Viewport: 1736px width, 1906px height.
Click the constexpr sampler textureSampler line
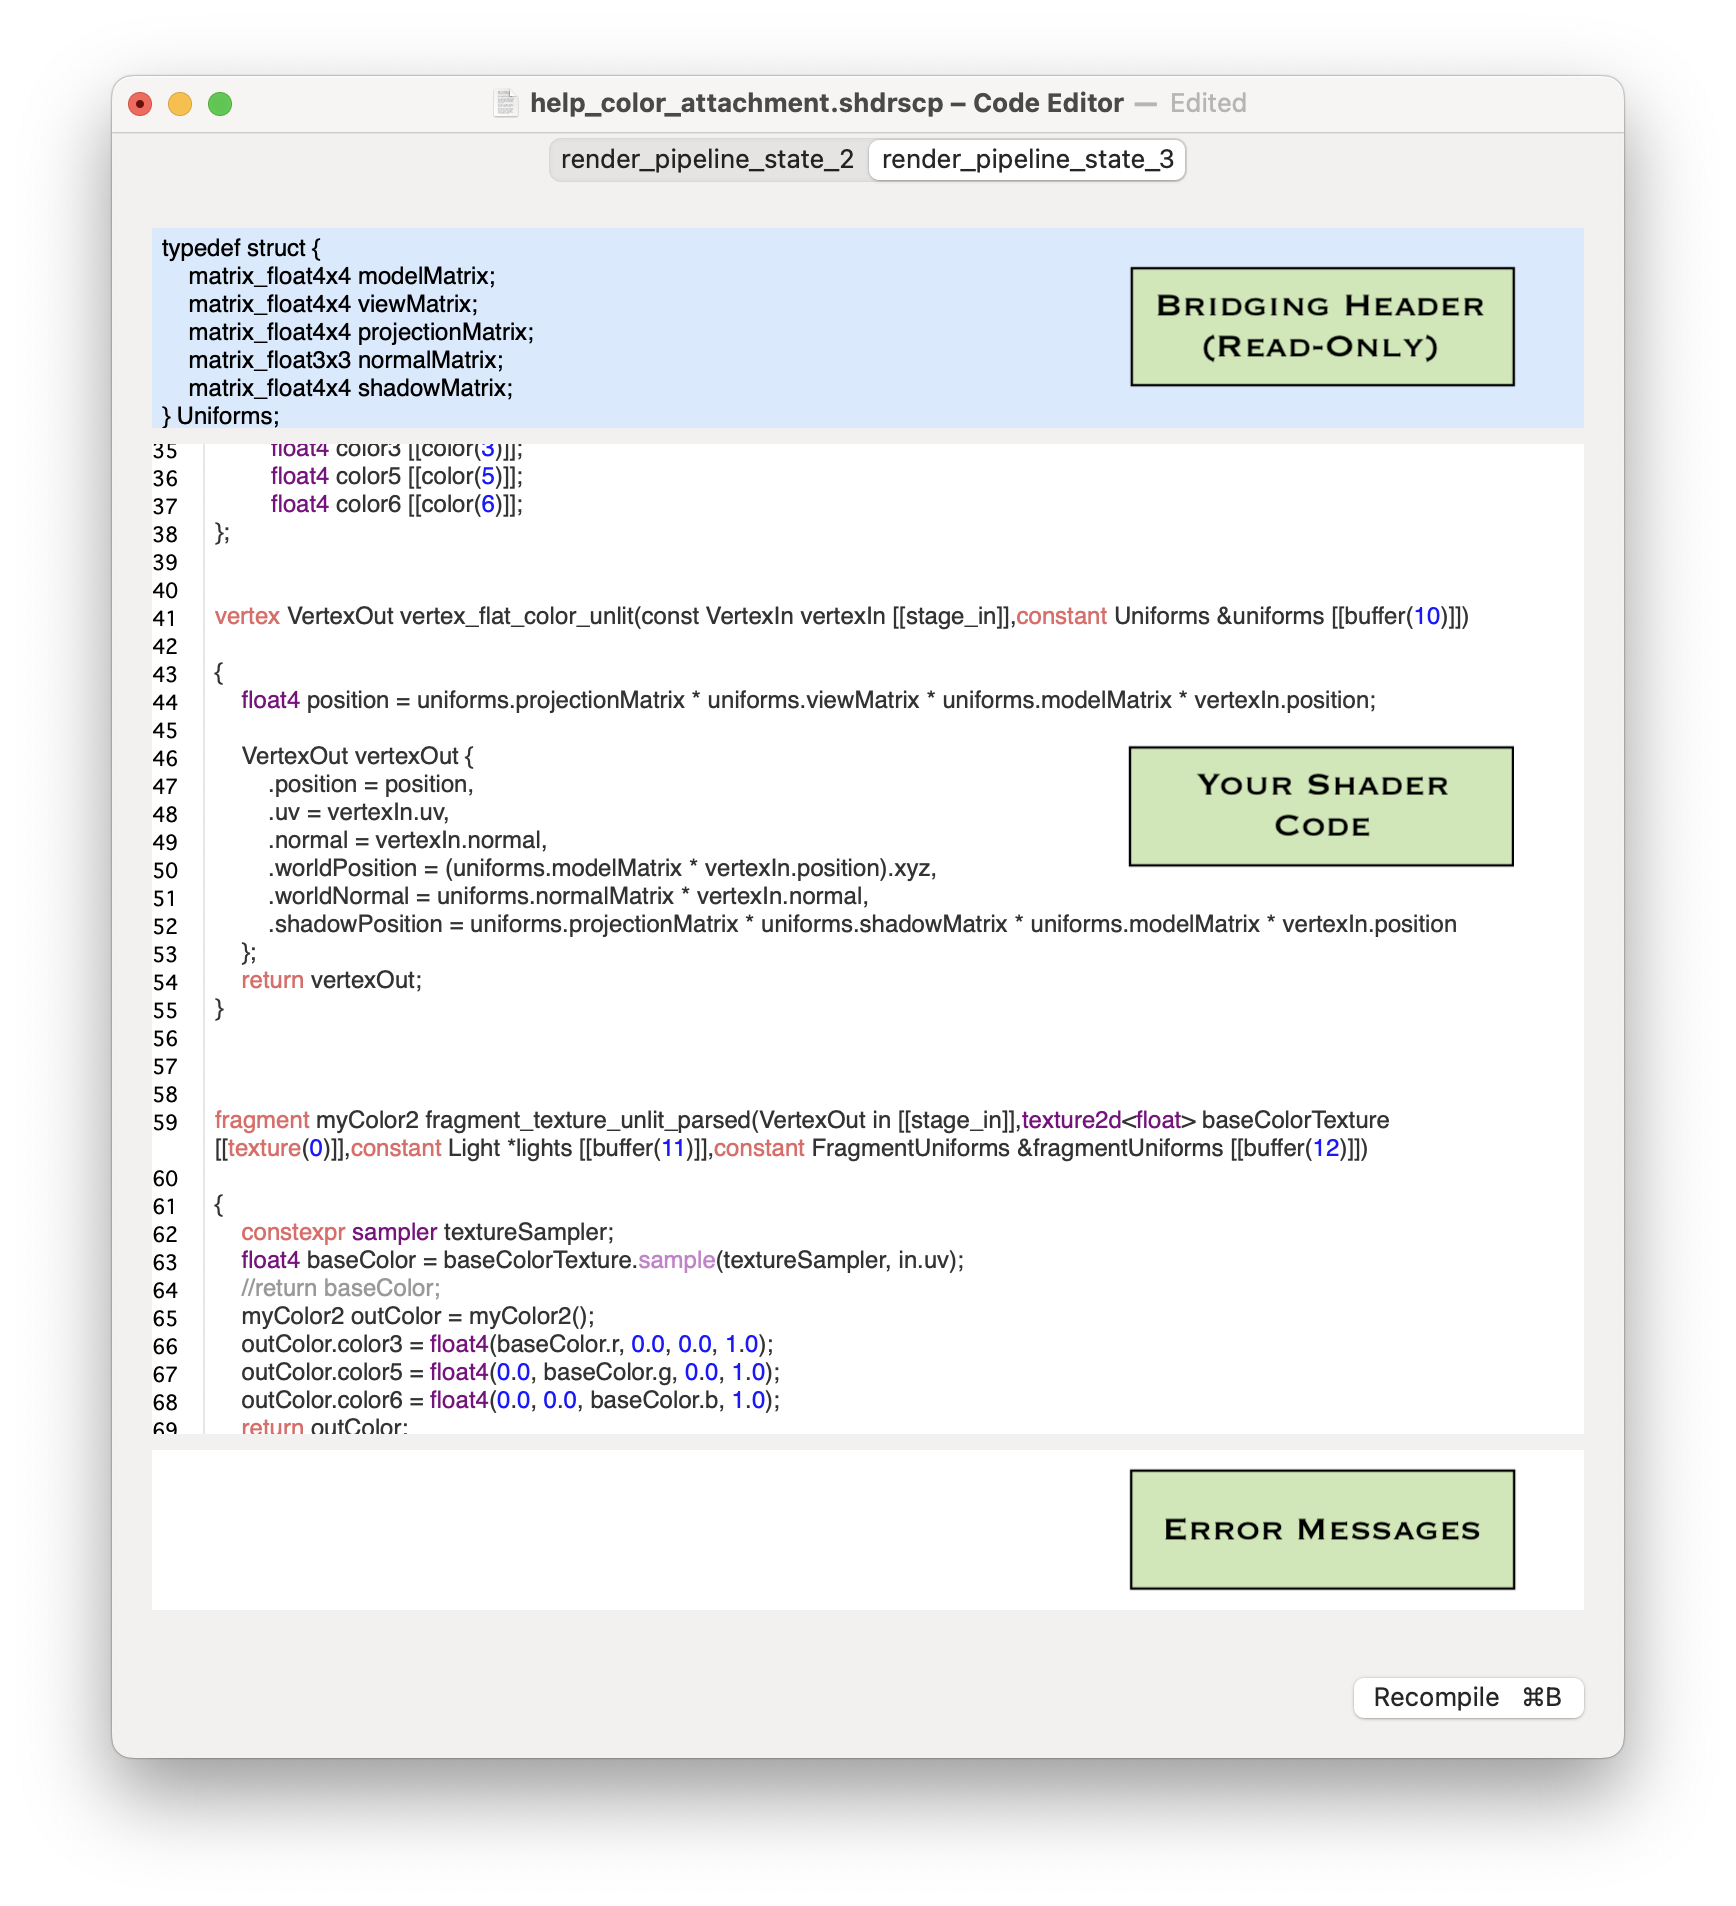[x=427, y=1233]
